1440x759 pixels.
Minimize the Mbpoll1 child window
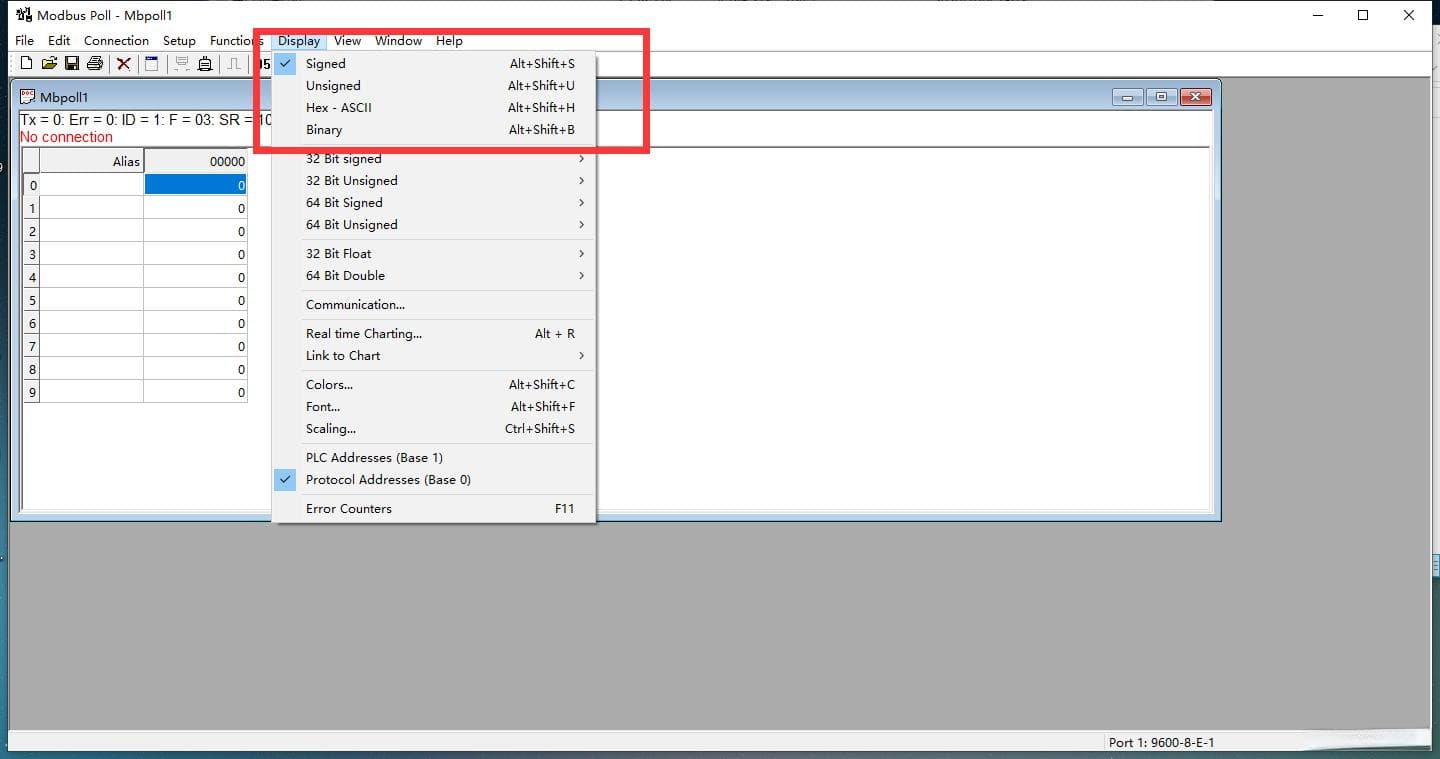(x=1128, y=97)
